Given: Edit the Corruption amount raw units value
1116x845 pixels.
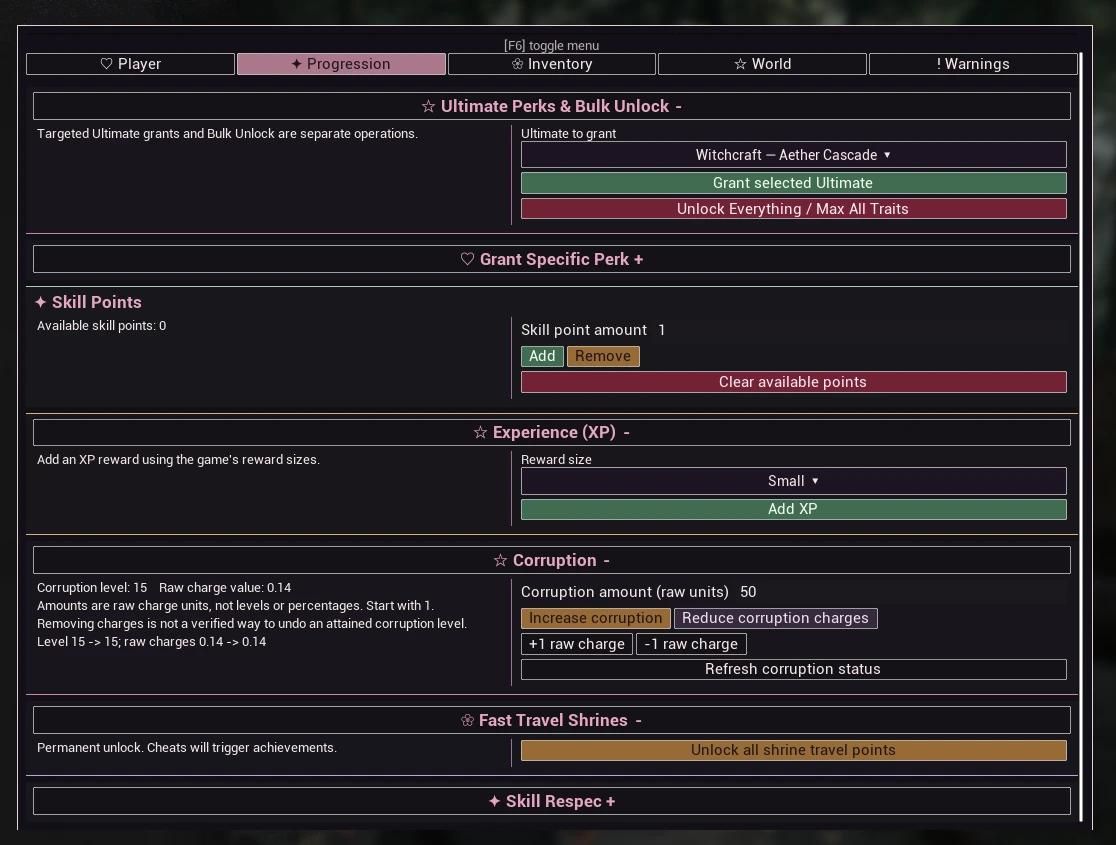Looking at the screenshot, I should 748,592.
